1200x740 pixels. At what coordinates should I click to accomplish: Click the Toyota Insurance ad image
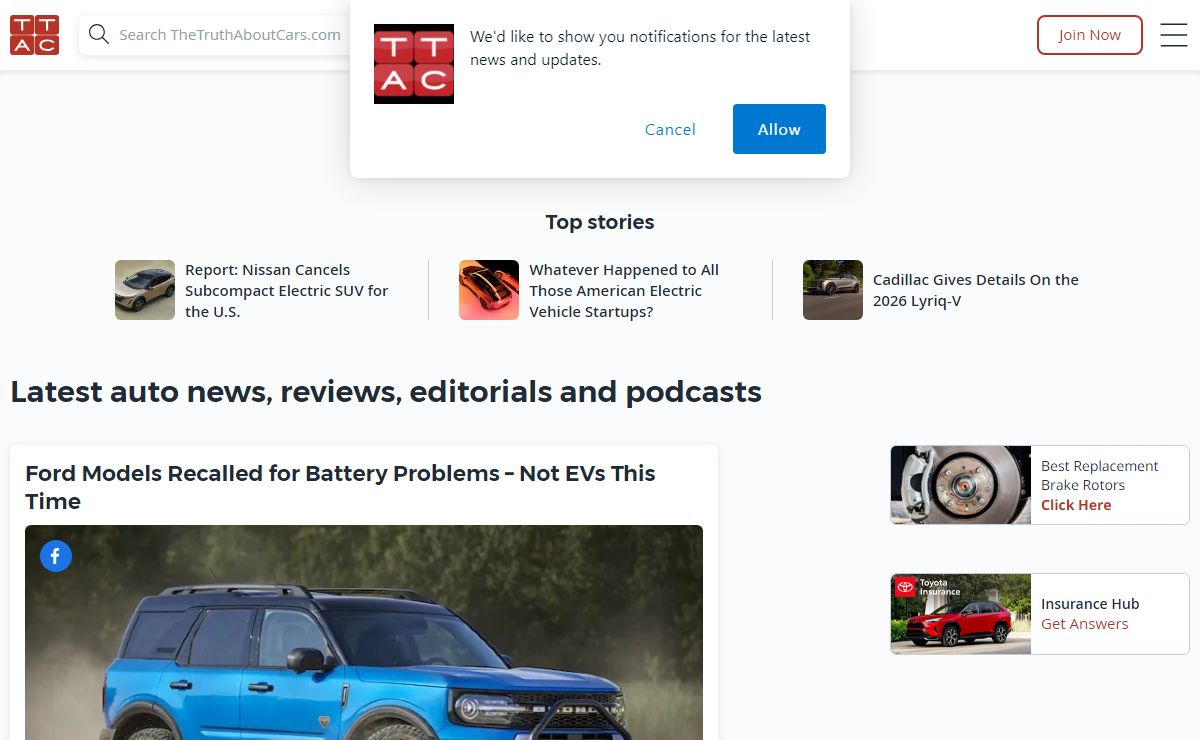(961, 614)
